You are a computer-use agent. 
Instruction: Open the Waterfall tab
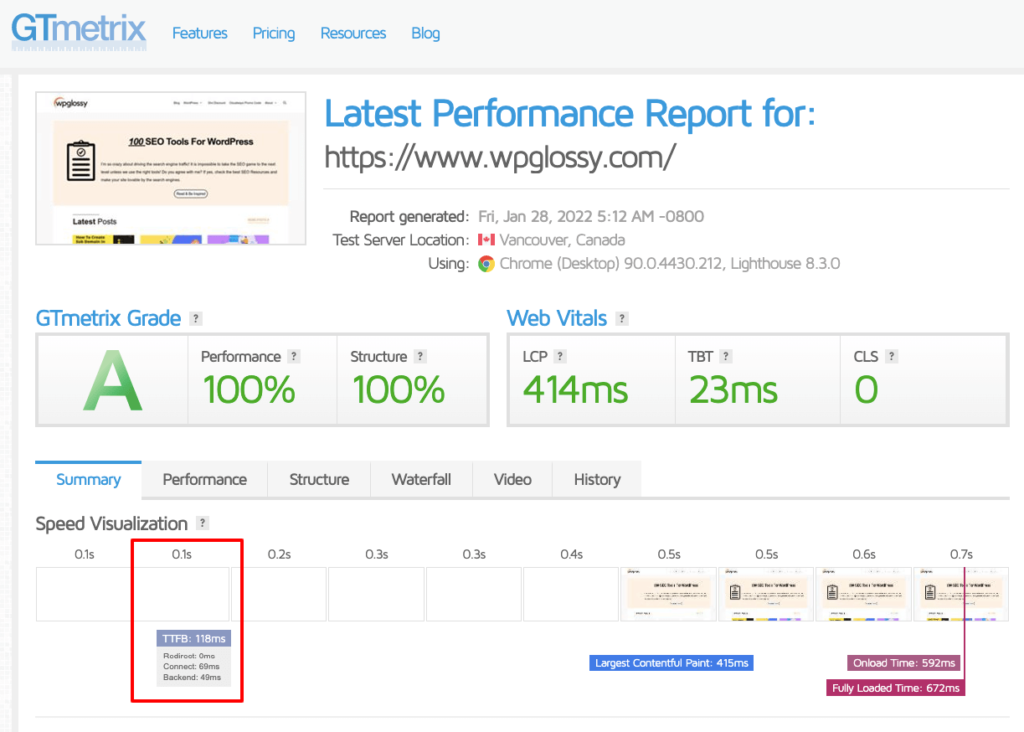click(x=421, y=480)
